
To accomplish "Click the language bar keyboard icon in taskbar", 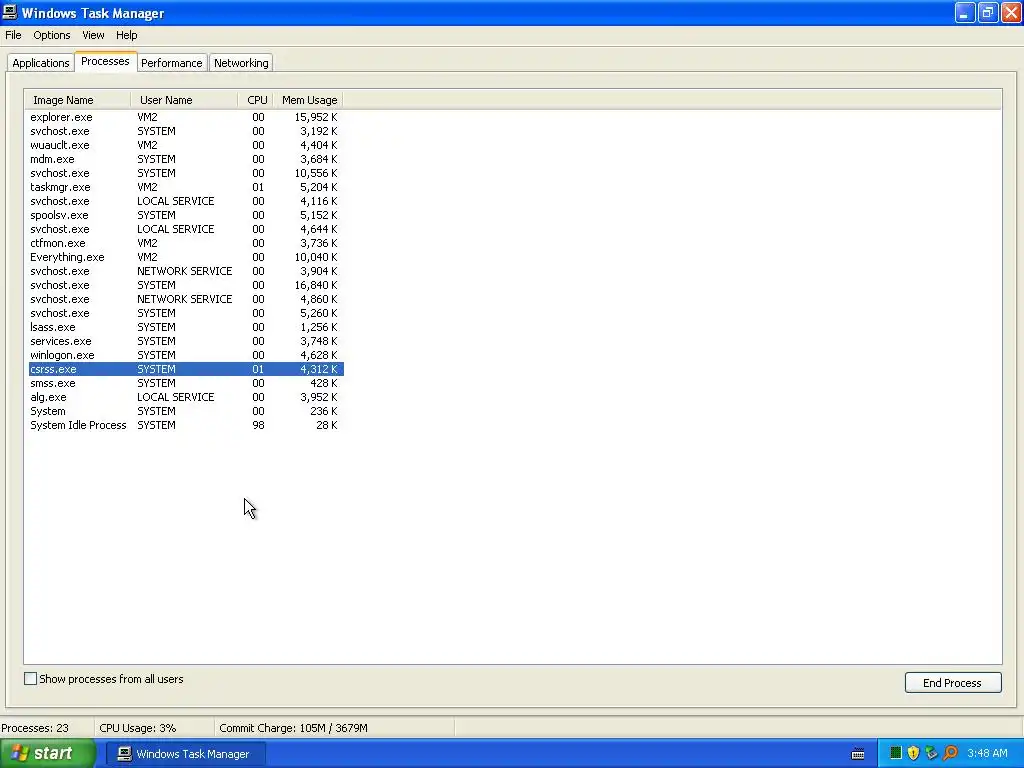I will click(858, 754).
